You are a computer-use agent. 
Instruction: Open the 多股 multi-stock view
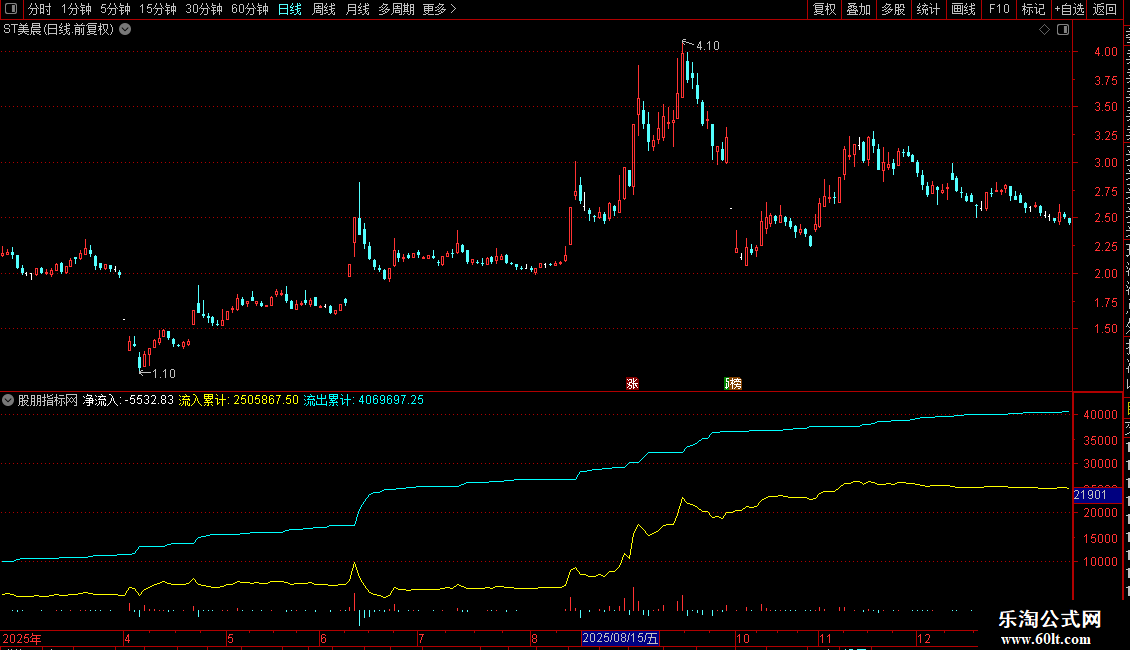[894, 9]
